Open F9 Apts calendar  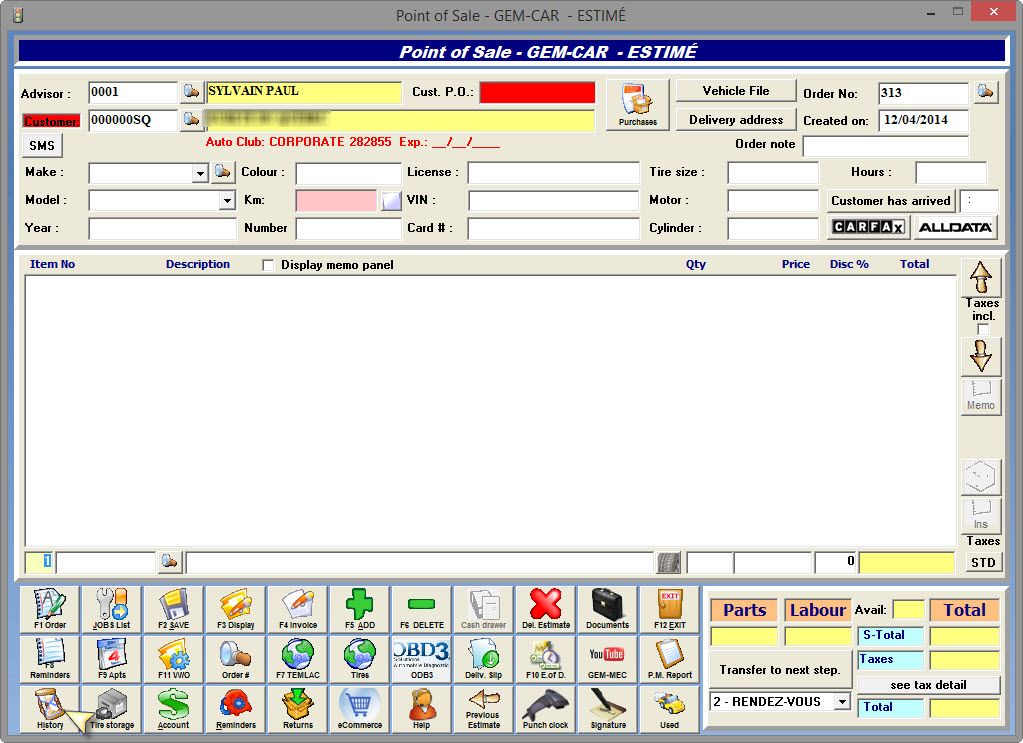pos(112,659)
